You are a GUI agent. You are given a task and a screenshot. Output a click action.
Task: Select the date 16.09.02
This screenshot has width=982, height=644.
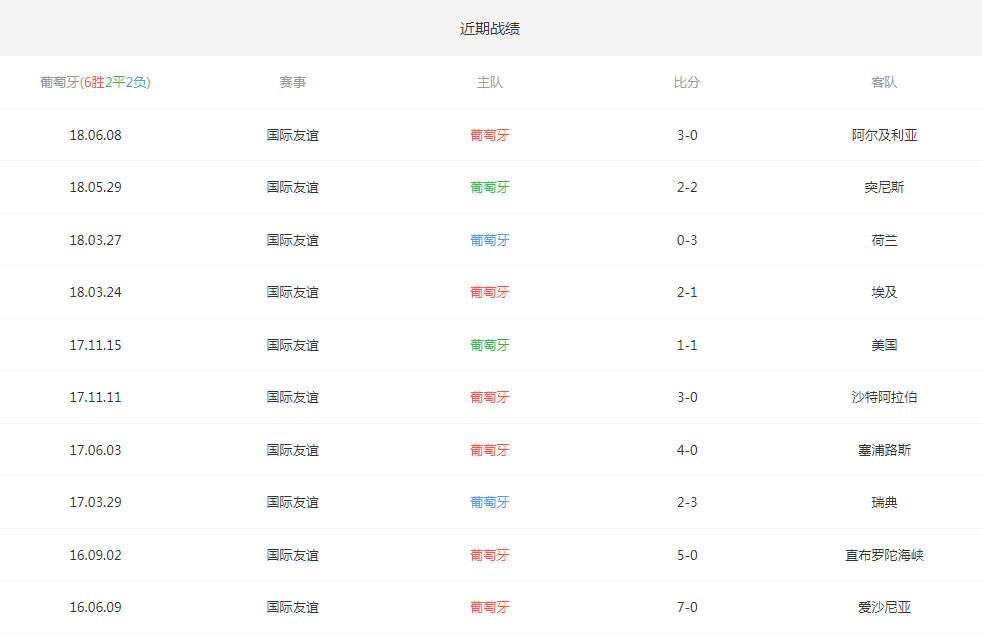95,555
